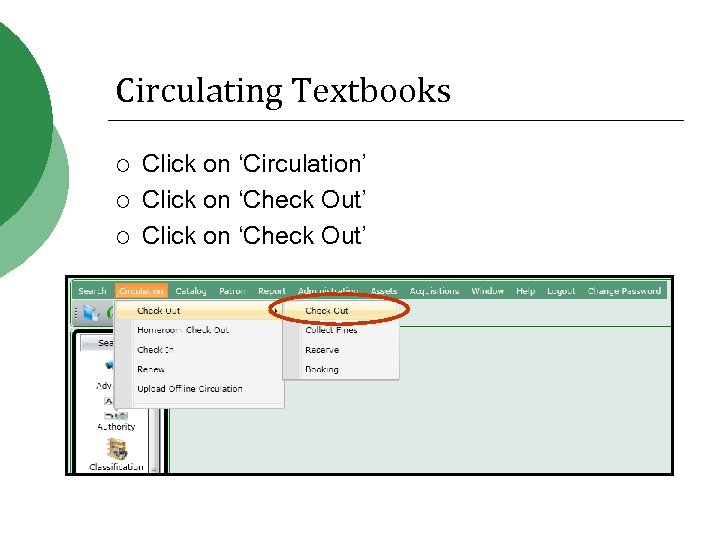Screen dimensions: 720x540
Task: Open the Help menu
Action: tap(525, 291)
